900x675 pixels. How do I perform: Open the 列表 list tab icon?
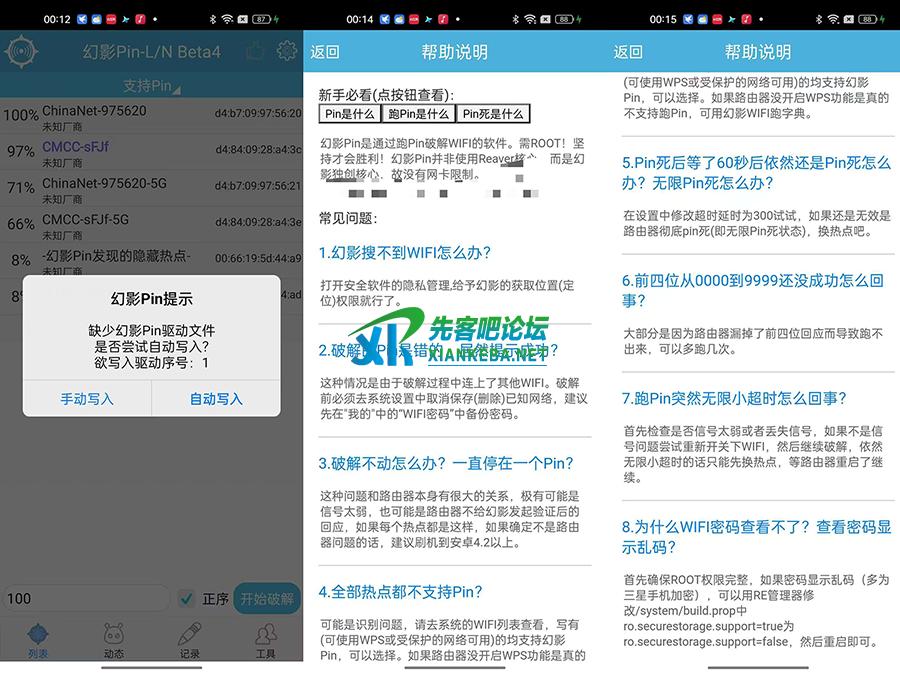[x=38, y=640]
